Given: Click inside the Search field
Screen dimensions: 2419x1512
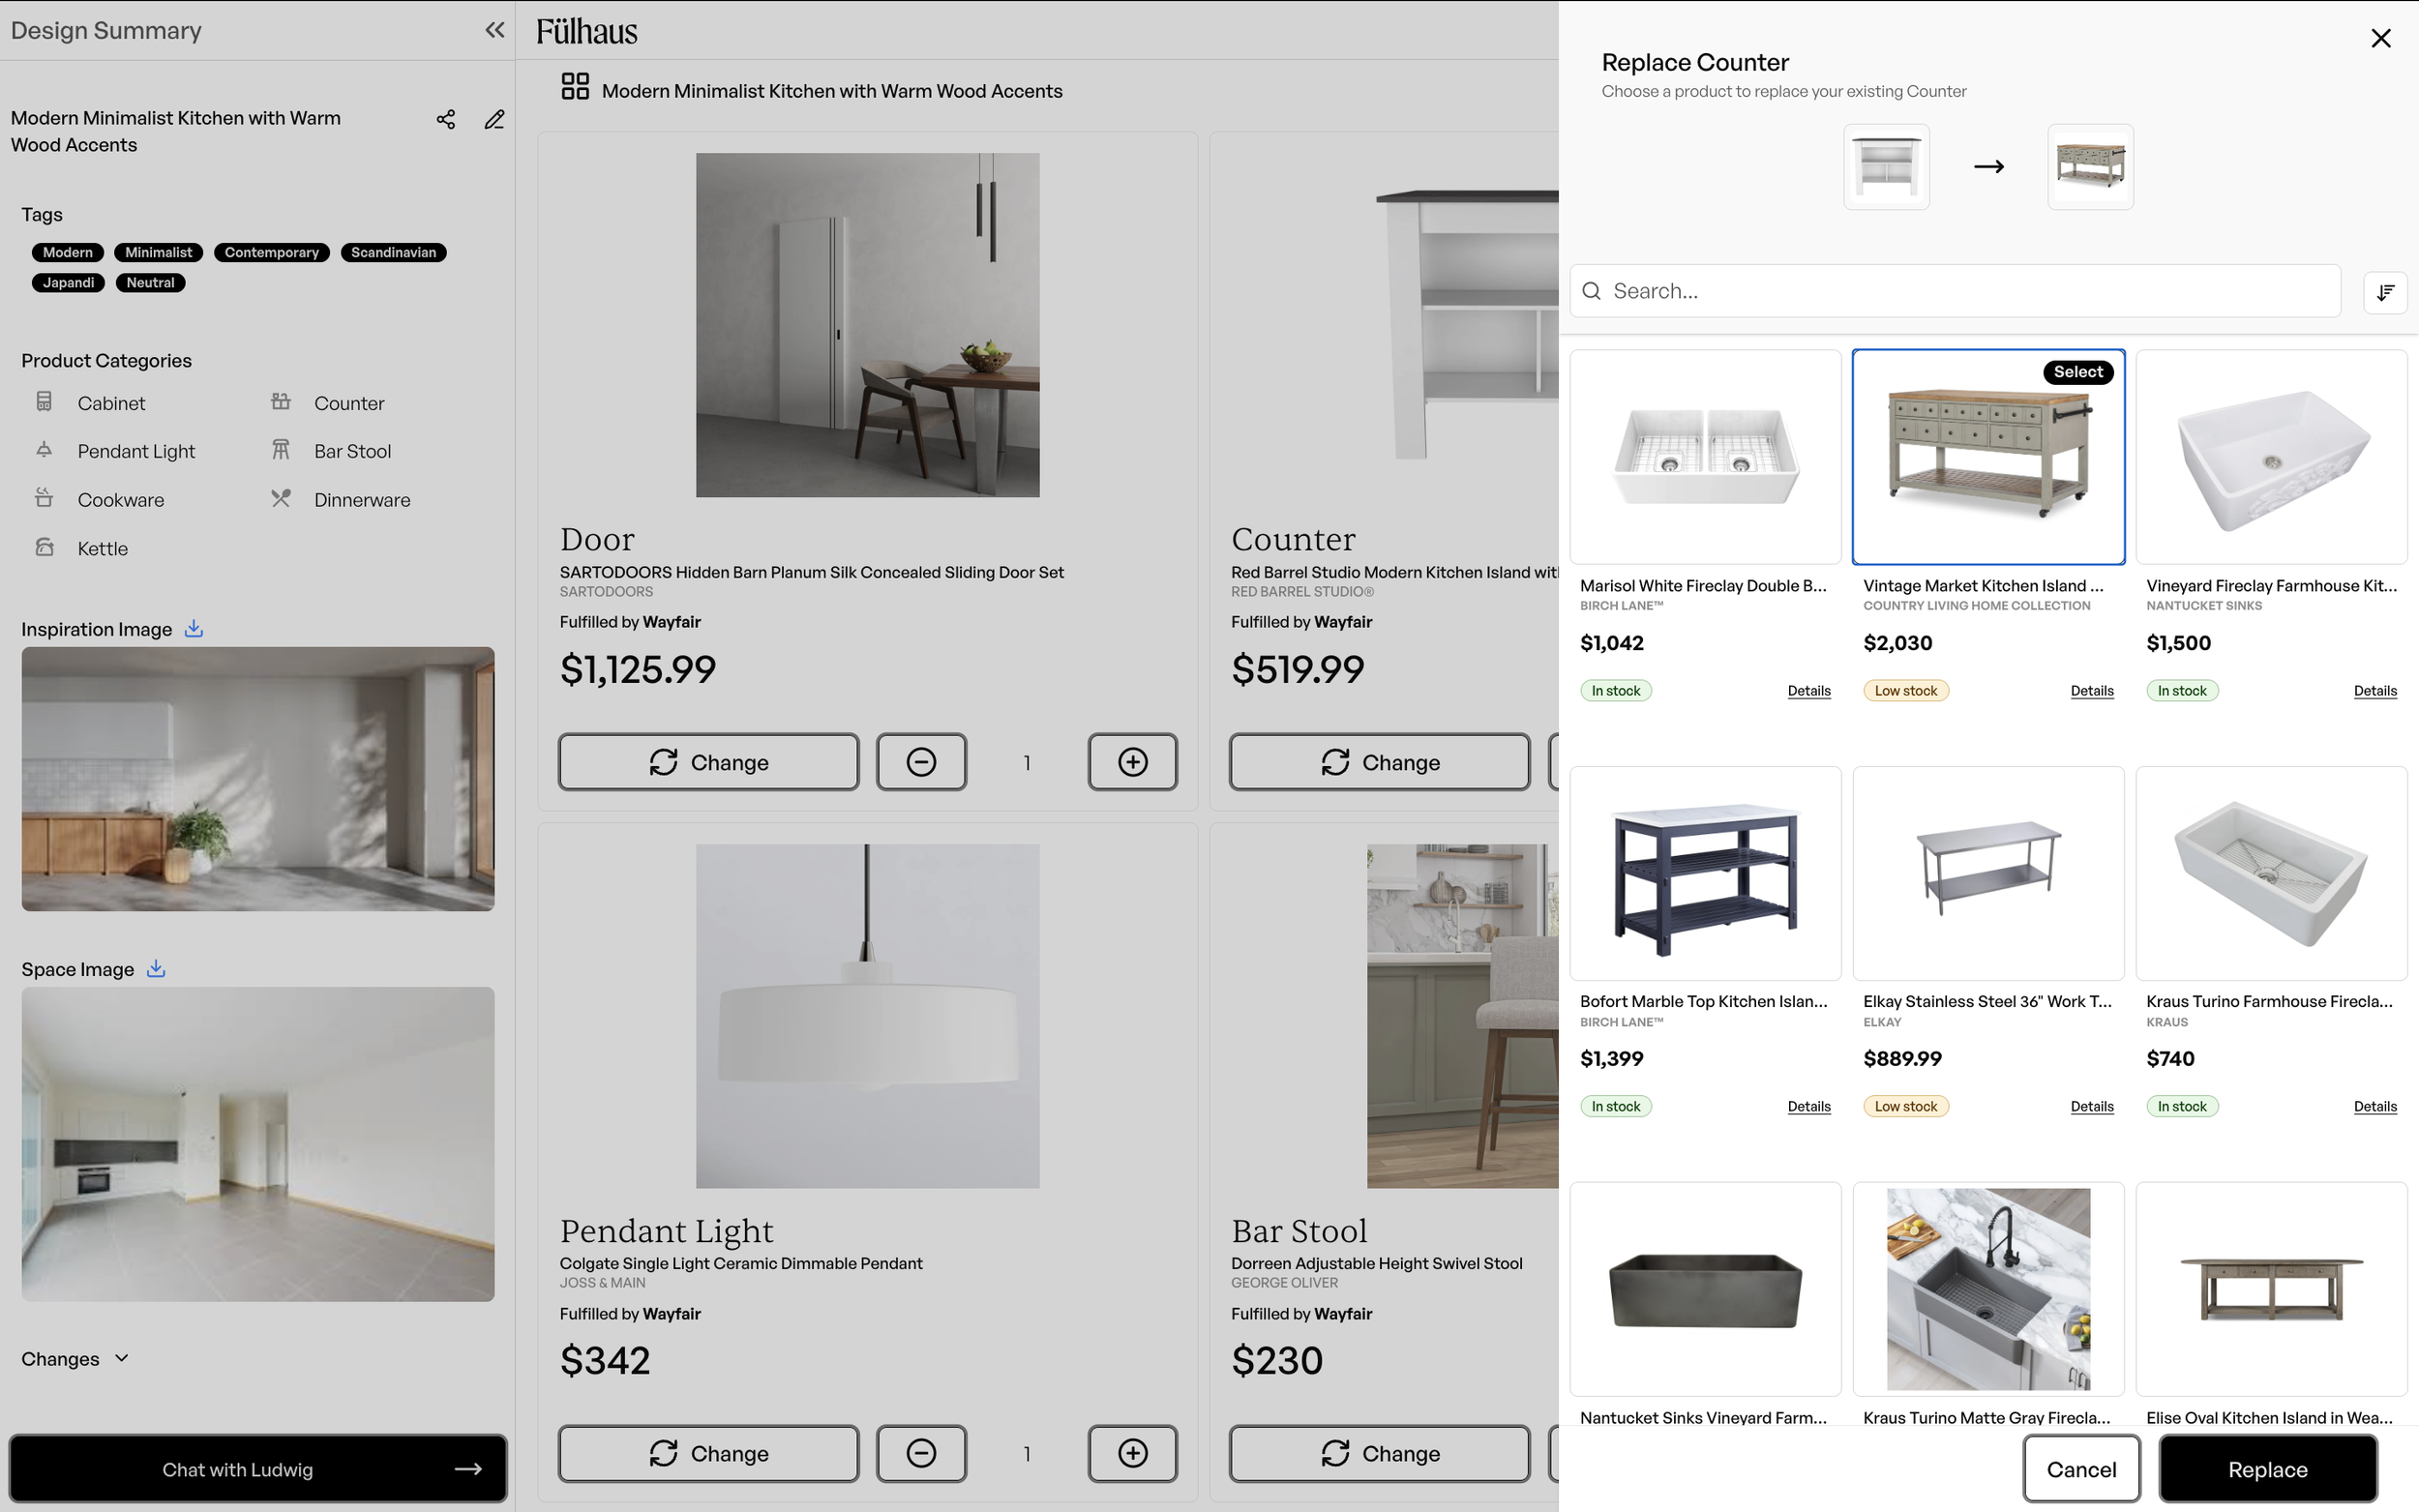Looking at the screenshot, I should click(x=1900, y=290).
